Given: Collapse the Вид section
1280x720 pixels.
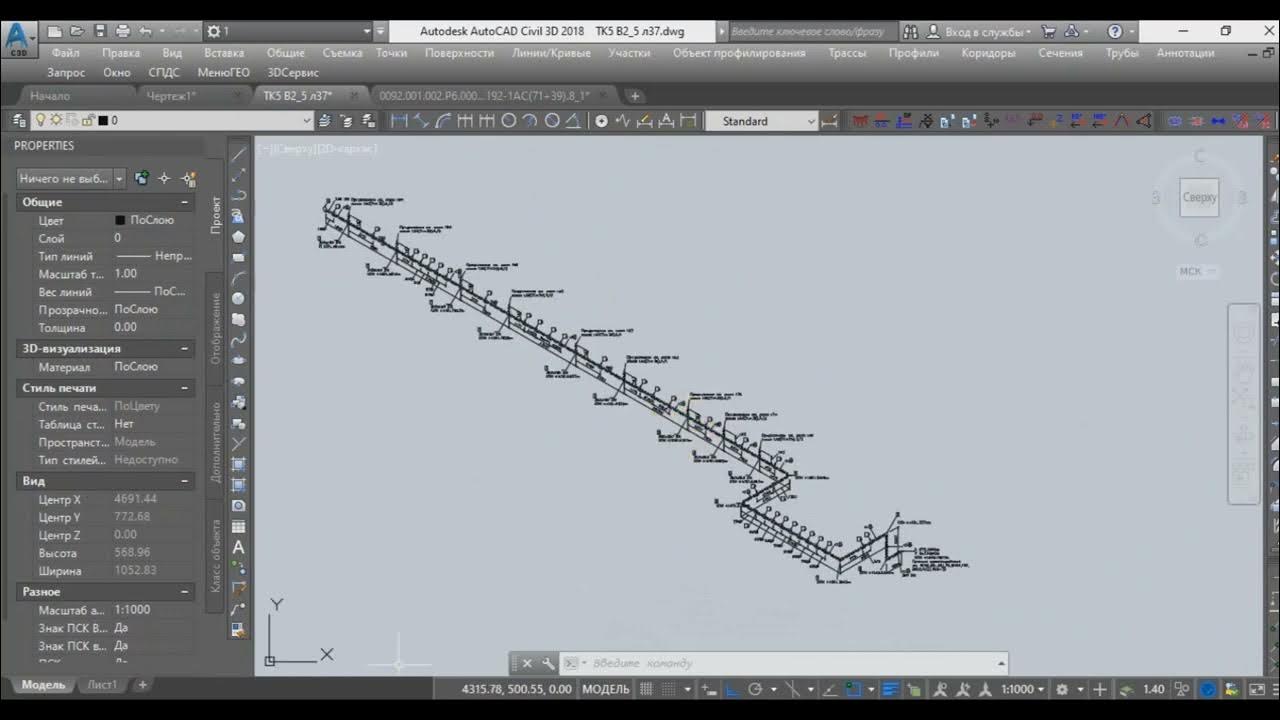Looking at the screenshot, I should click(x=184, y=480).
